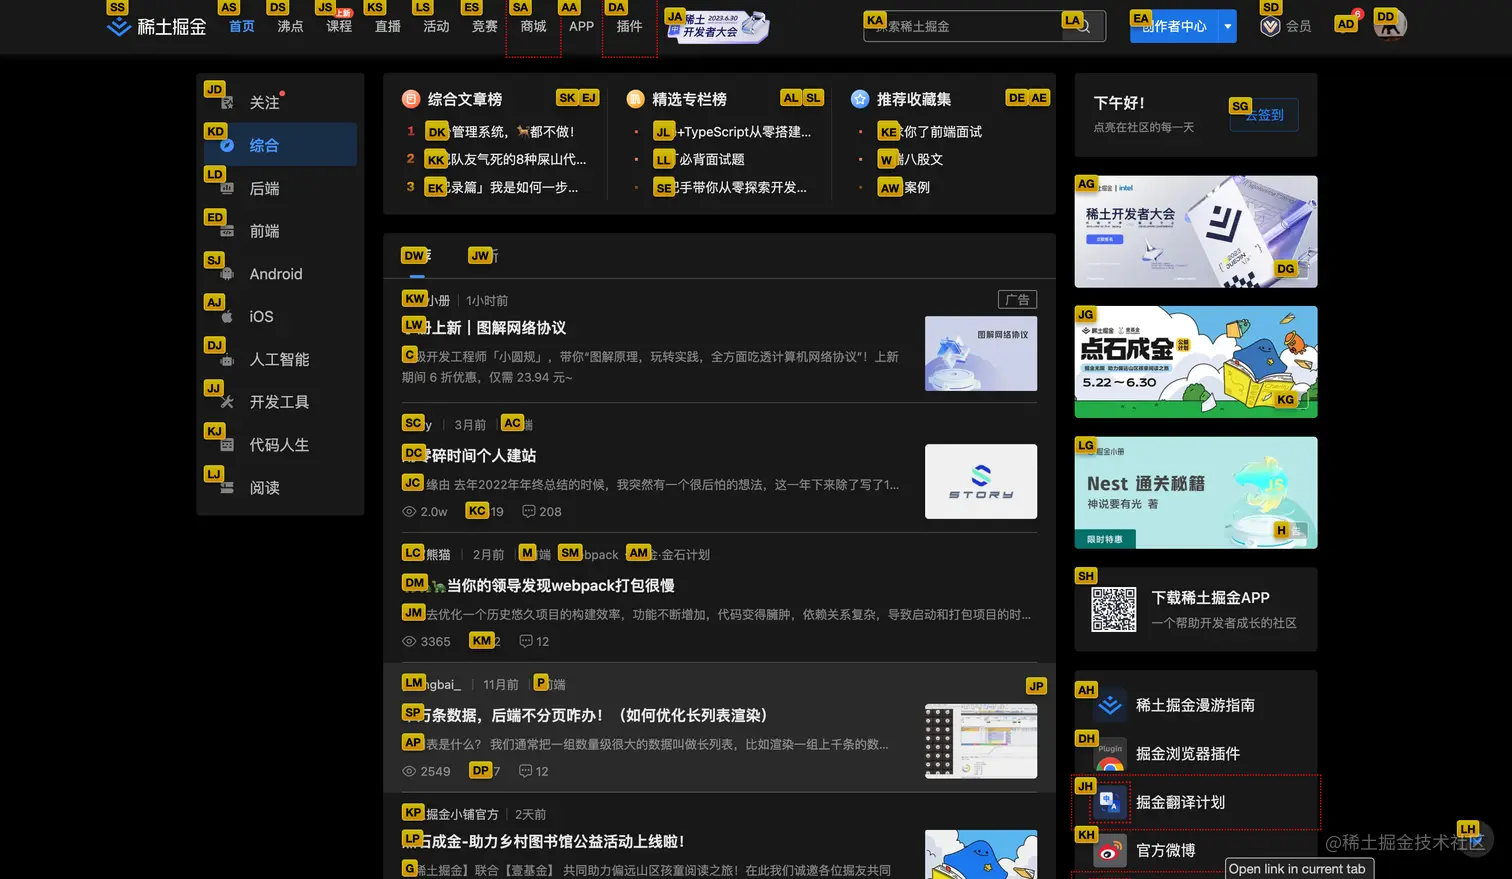Screen dimensions: 1512x879
Task: Open the 开发工具 wrench category
Action: tap(280, 402)
